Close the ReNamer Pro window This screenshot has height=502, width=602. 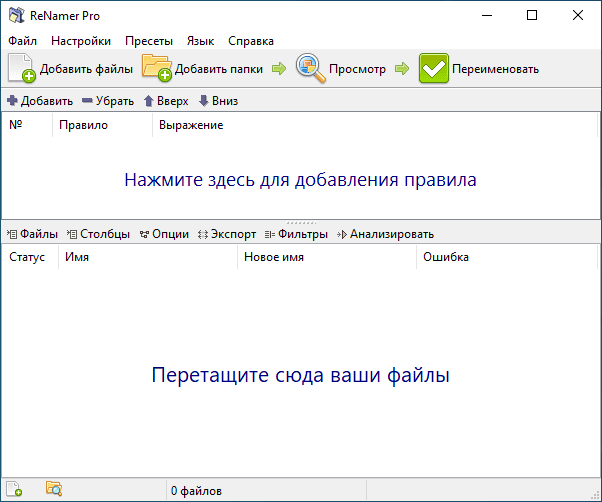click(578, 15)
